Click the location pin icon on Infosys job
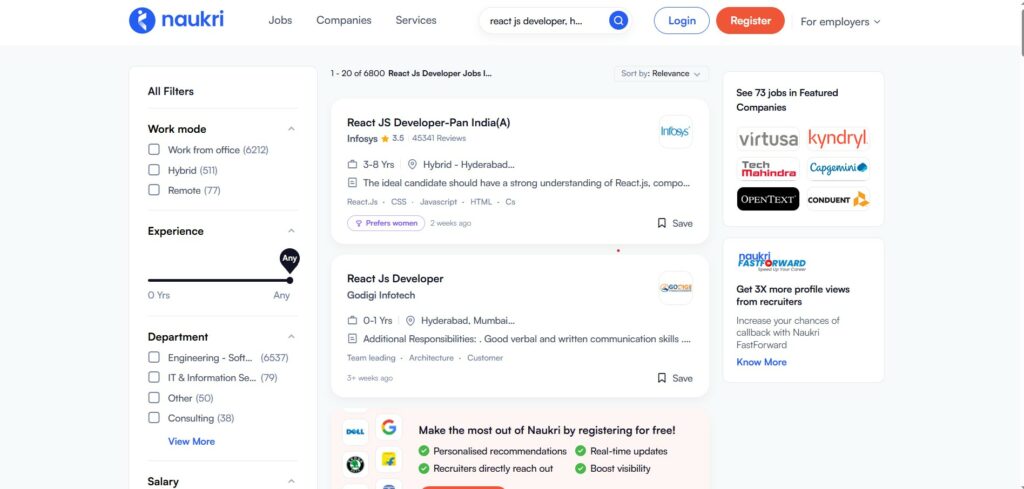This screenshot has width=1024, height=489. tap(412, 165)
